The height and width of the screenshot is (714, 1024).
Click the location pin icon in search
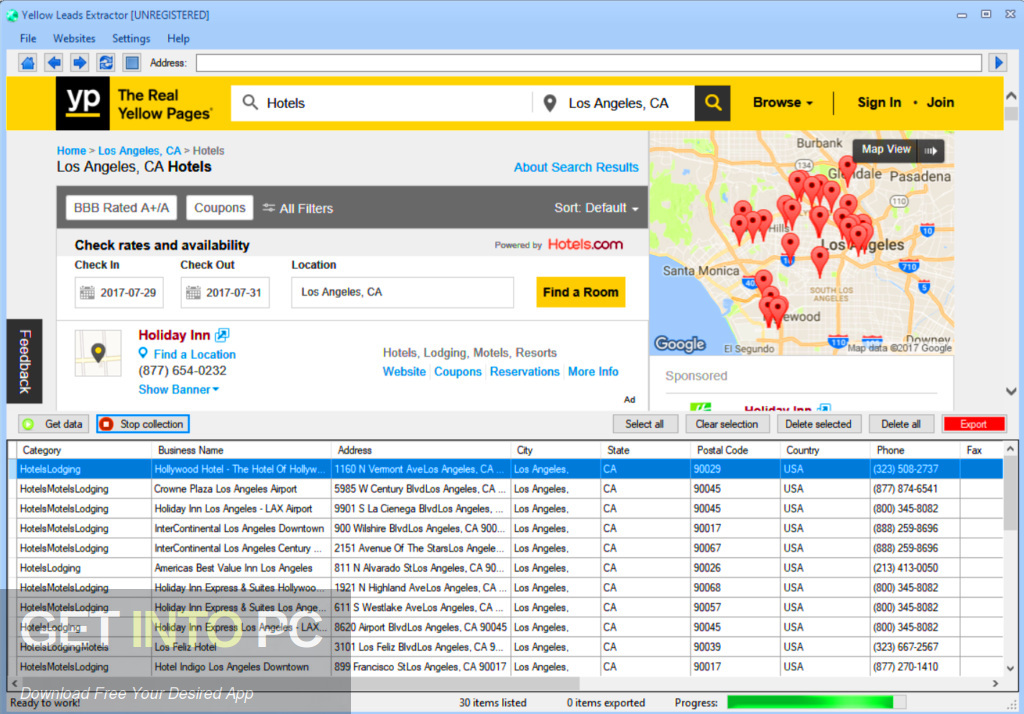tap(550, 103)
